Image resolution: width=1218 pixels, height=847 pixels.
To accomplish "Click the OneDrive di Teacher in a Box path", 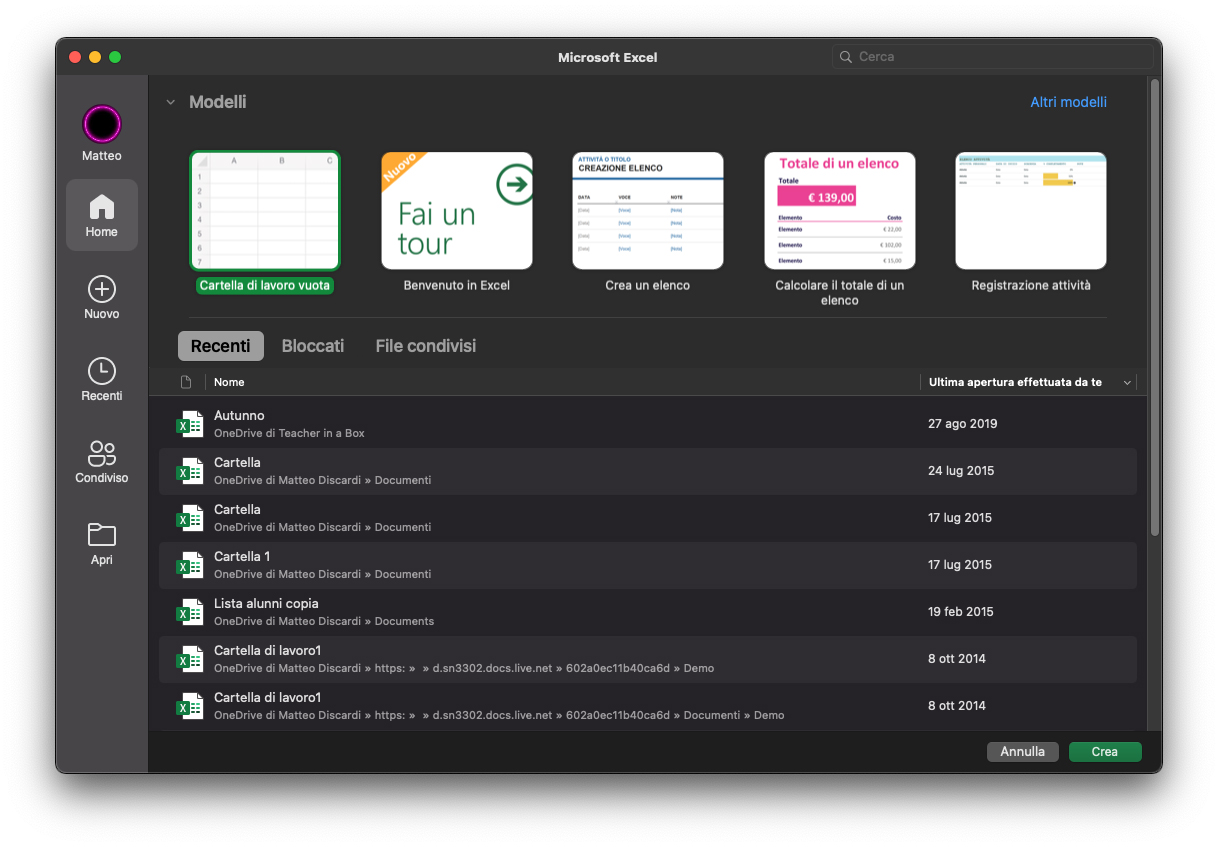I will [289, 433].
